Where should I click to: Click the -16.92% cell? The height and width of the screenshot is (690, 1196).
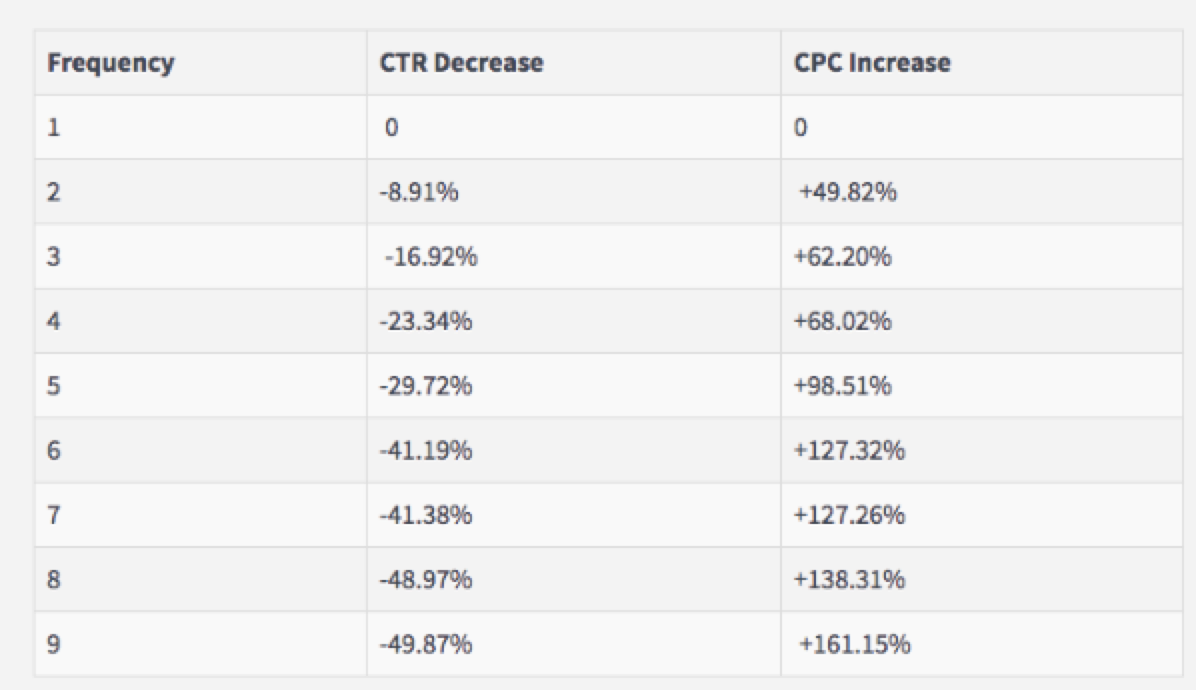(431, 257)
